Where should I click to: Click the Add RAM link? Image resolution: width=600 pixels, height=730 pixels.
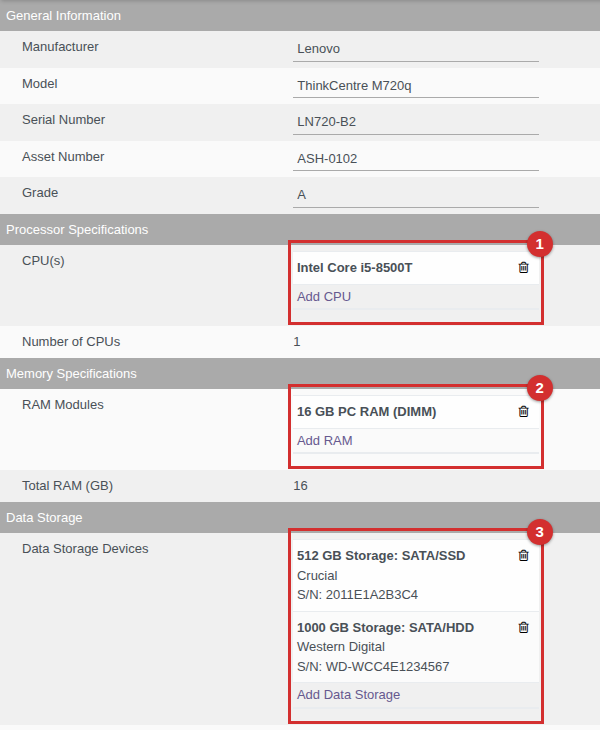coord(324,440)
